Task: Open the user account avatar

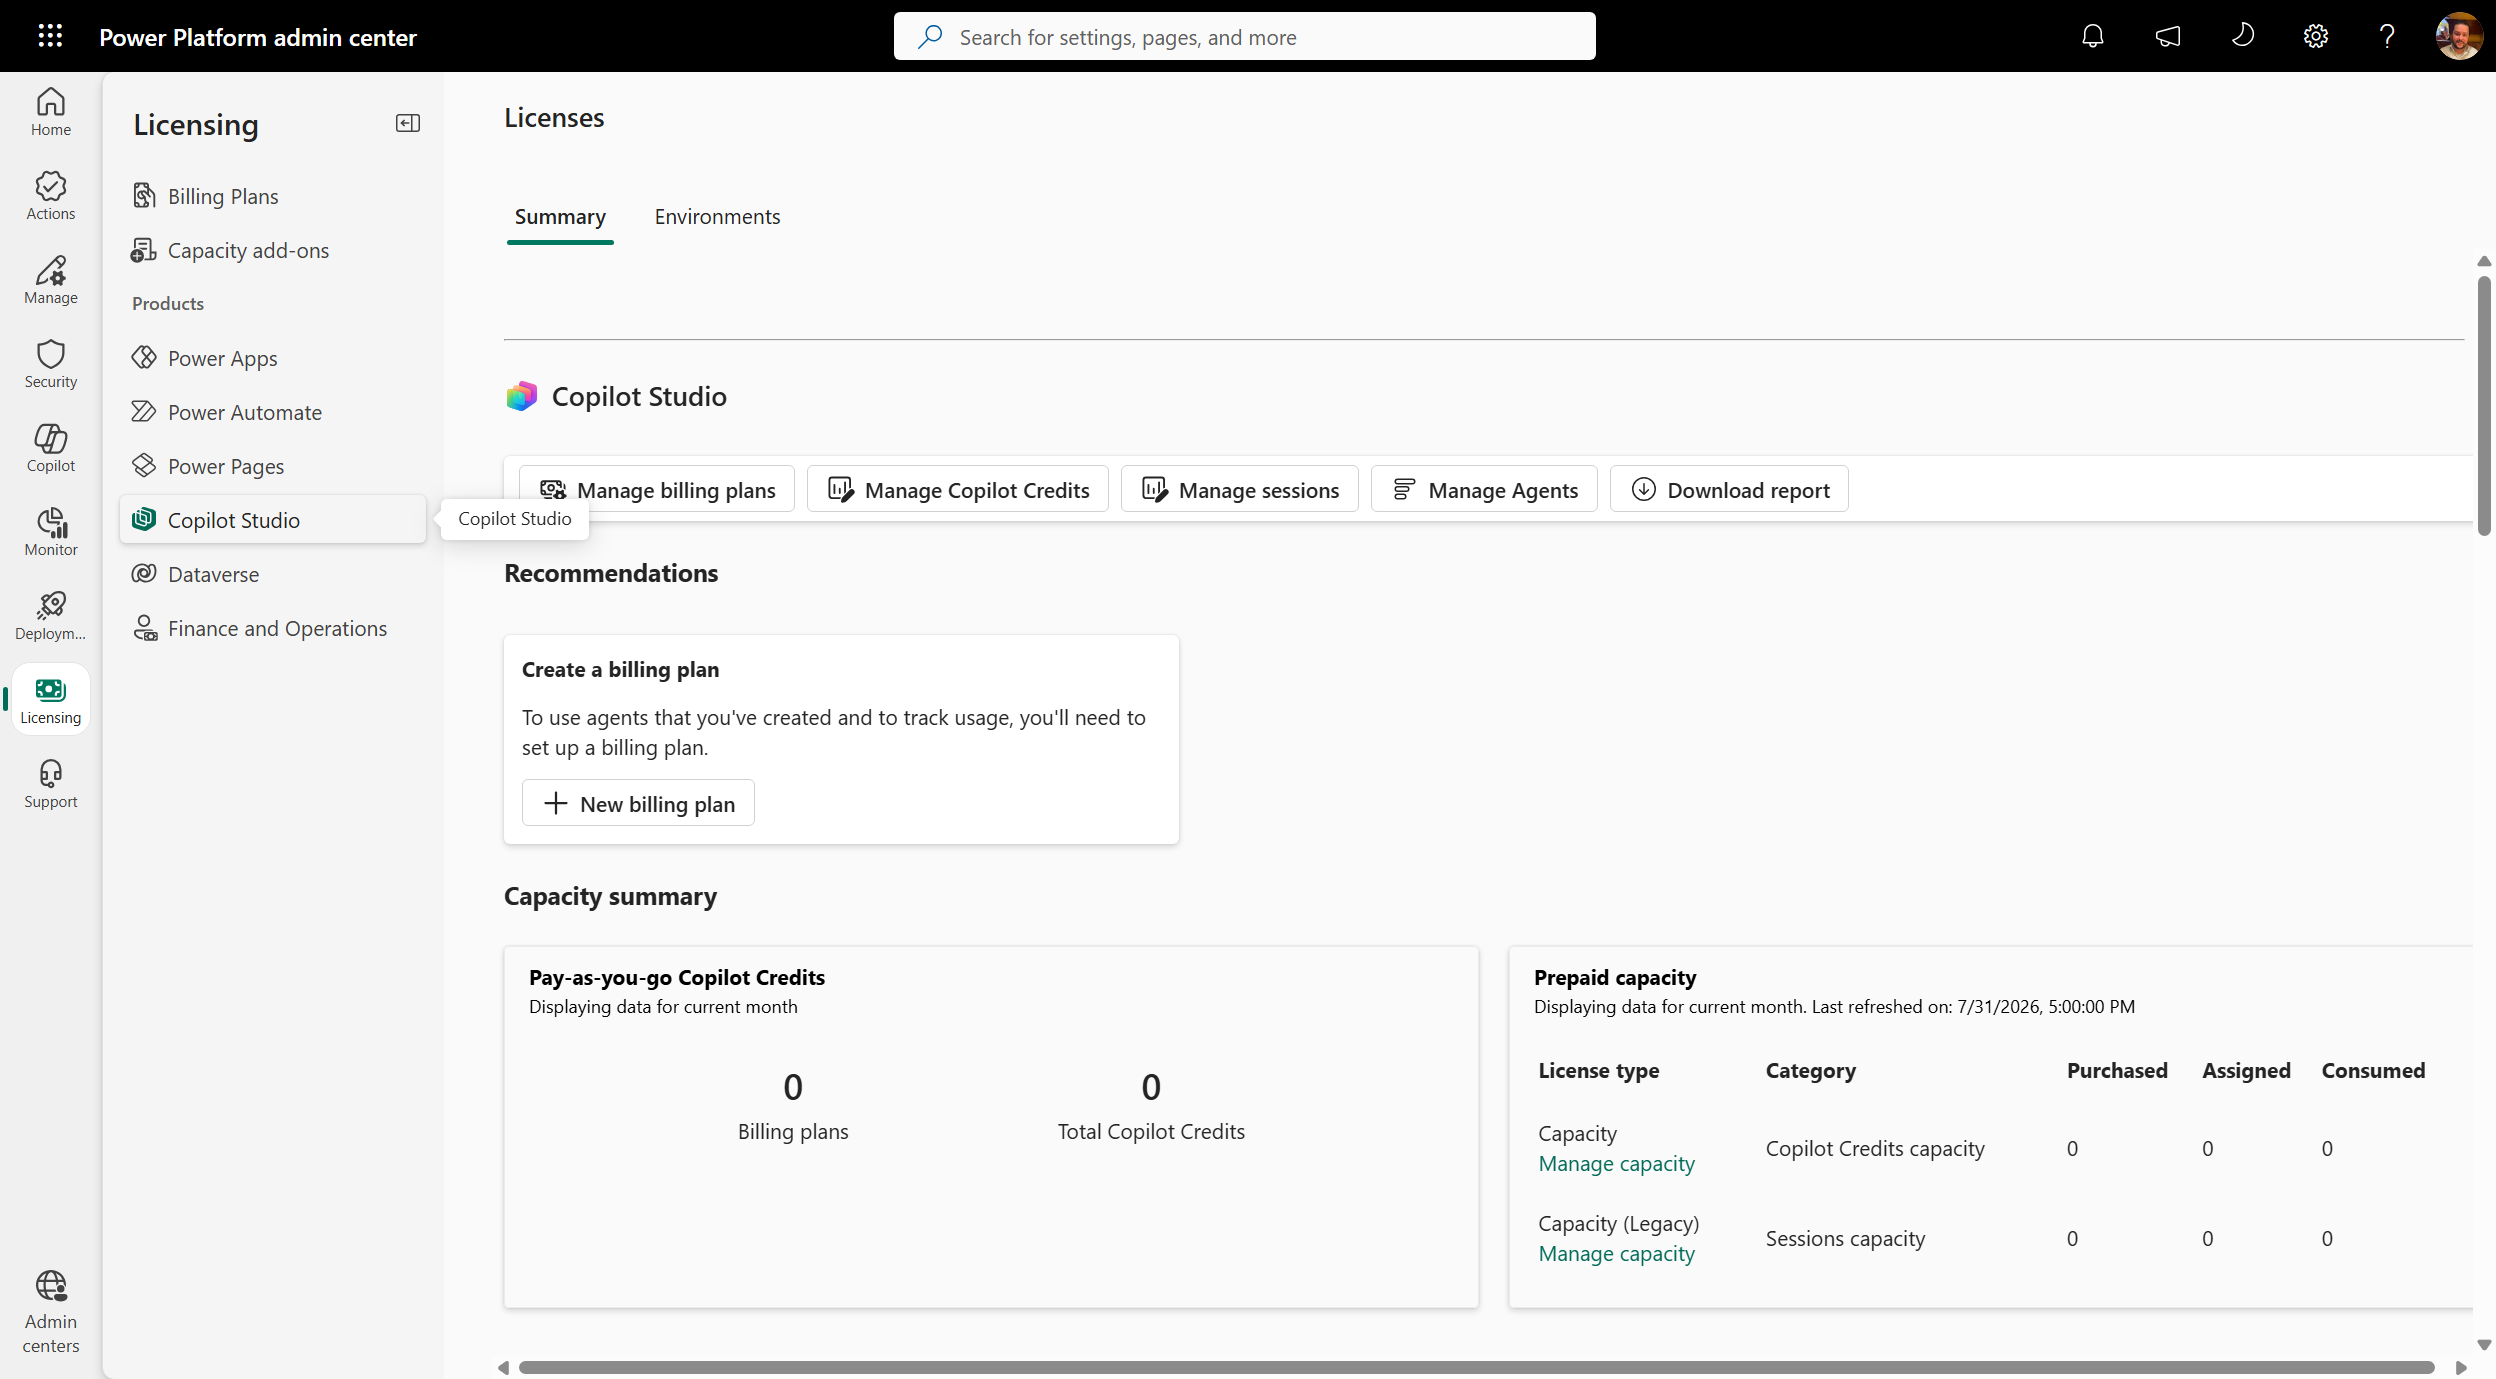Action: pos(2459,36)
